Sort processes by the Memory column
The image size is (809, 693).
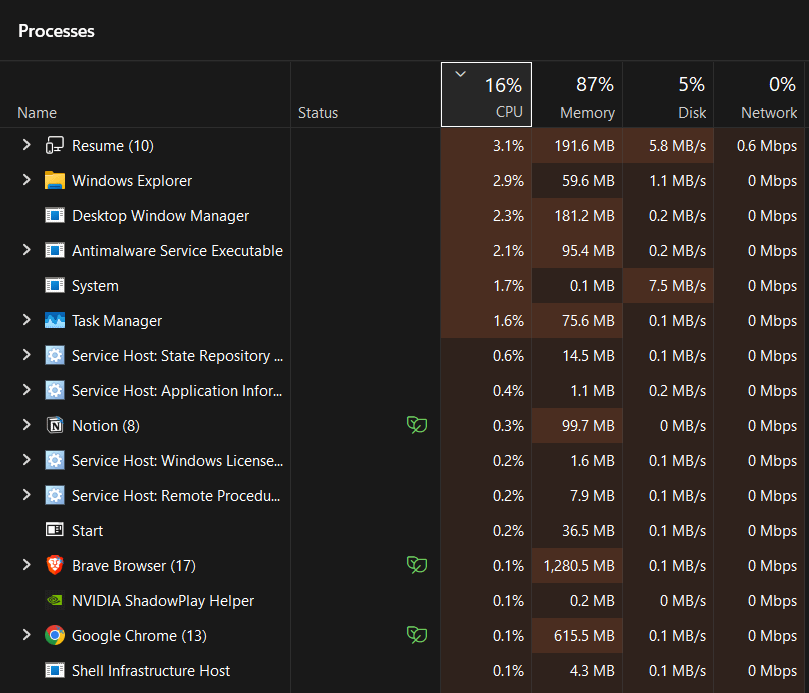click(587, 95)
